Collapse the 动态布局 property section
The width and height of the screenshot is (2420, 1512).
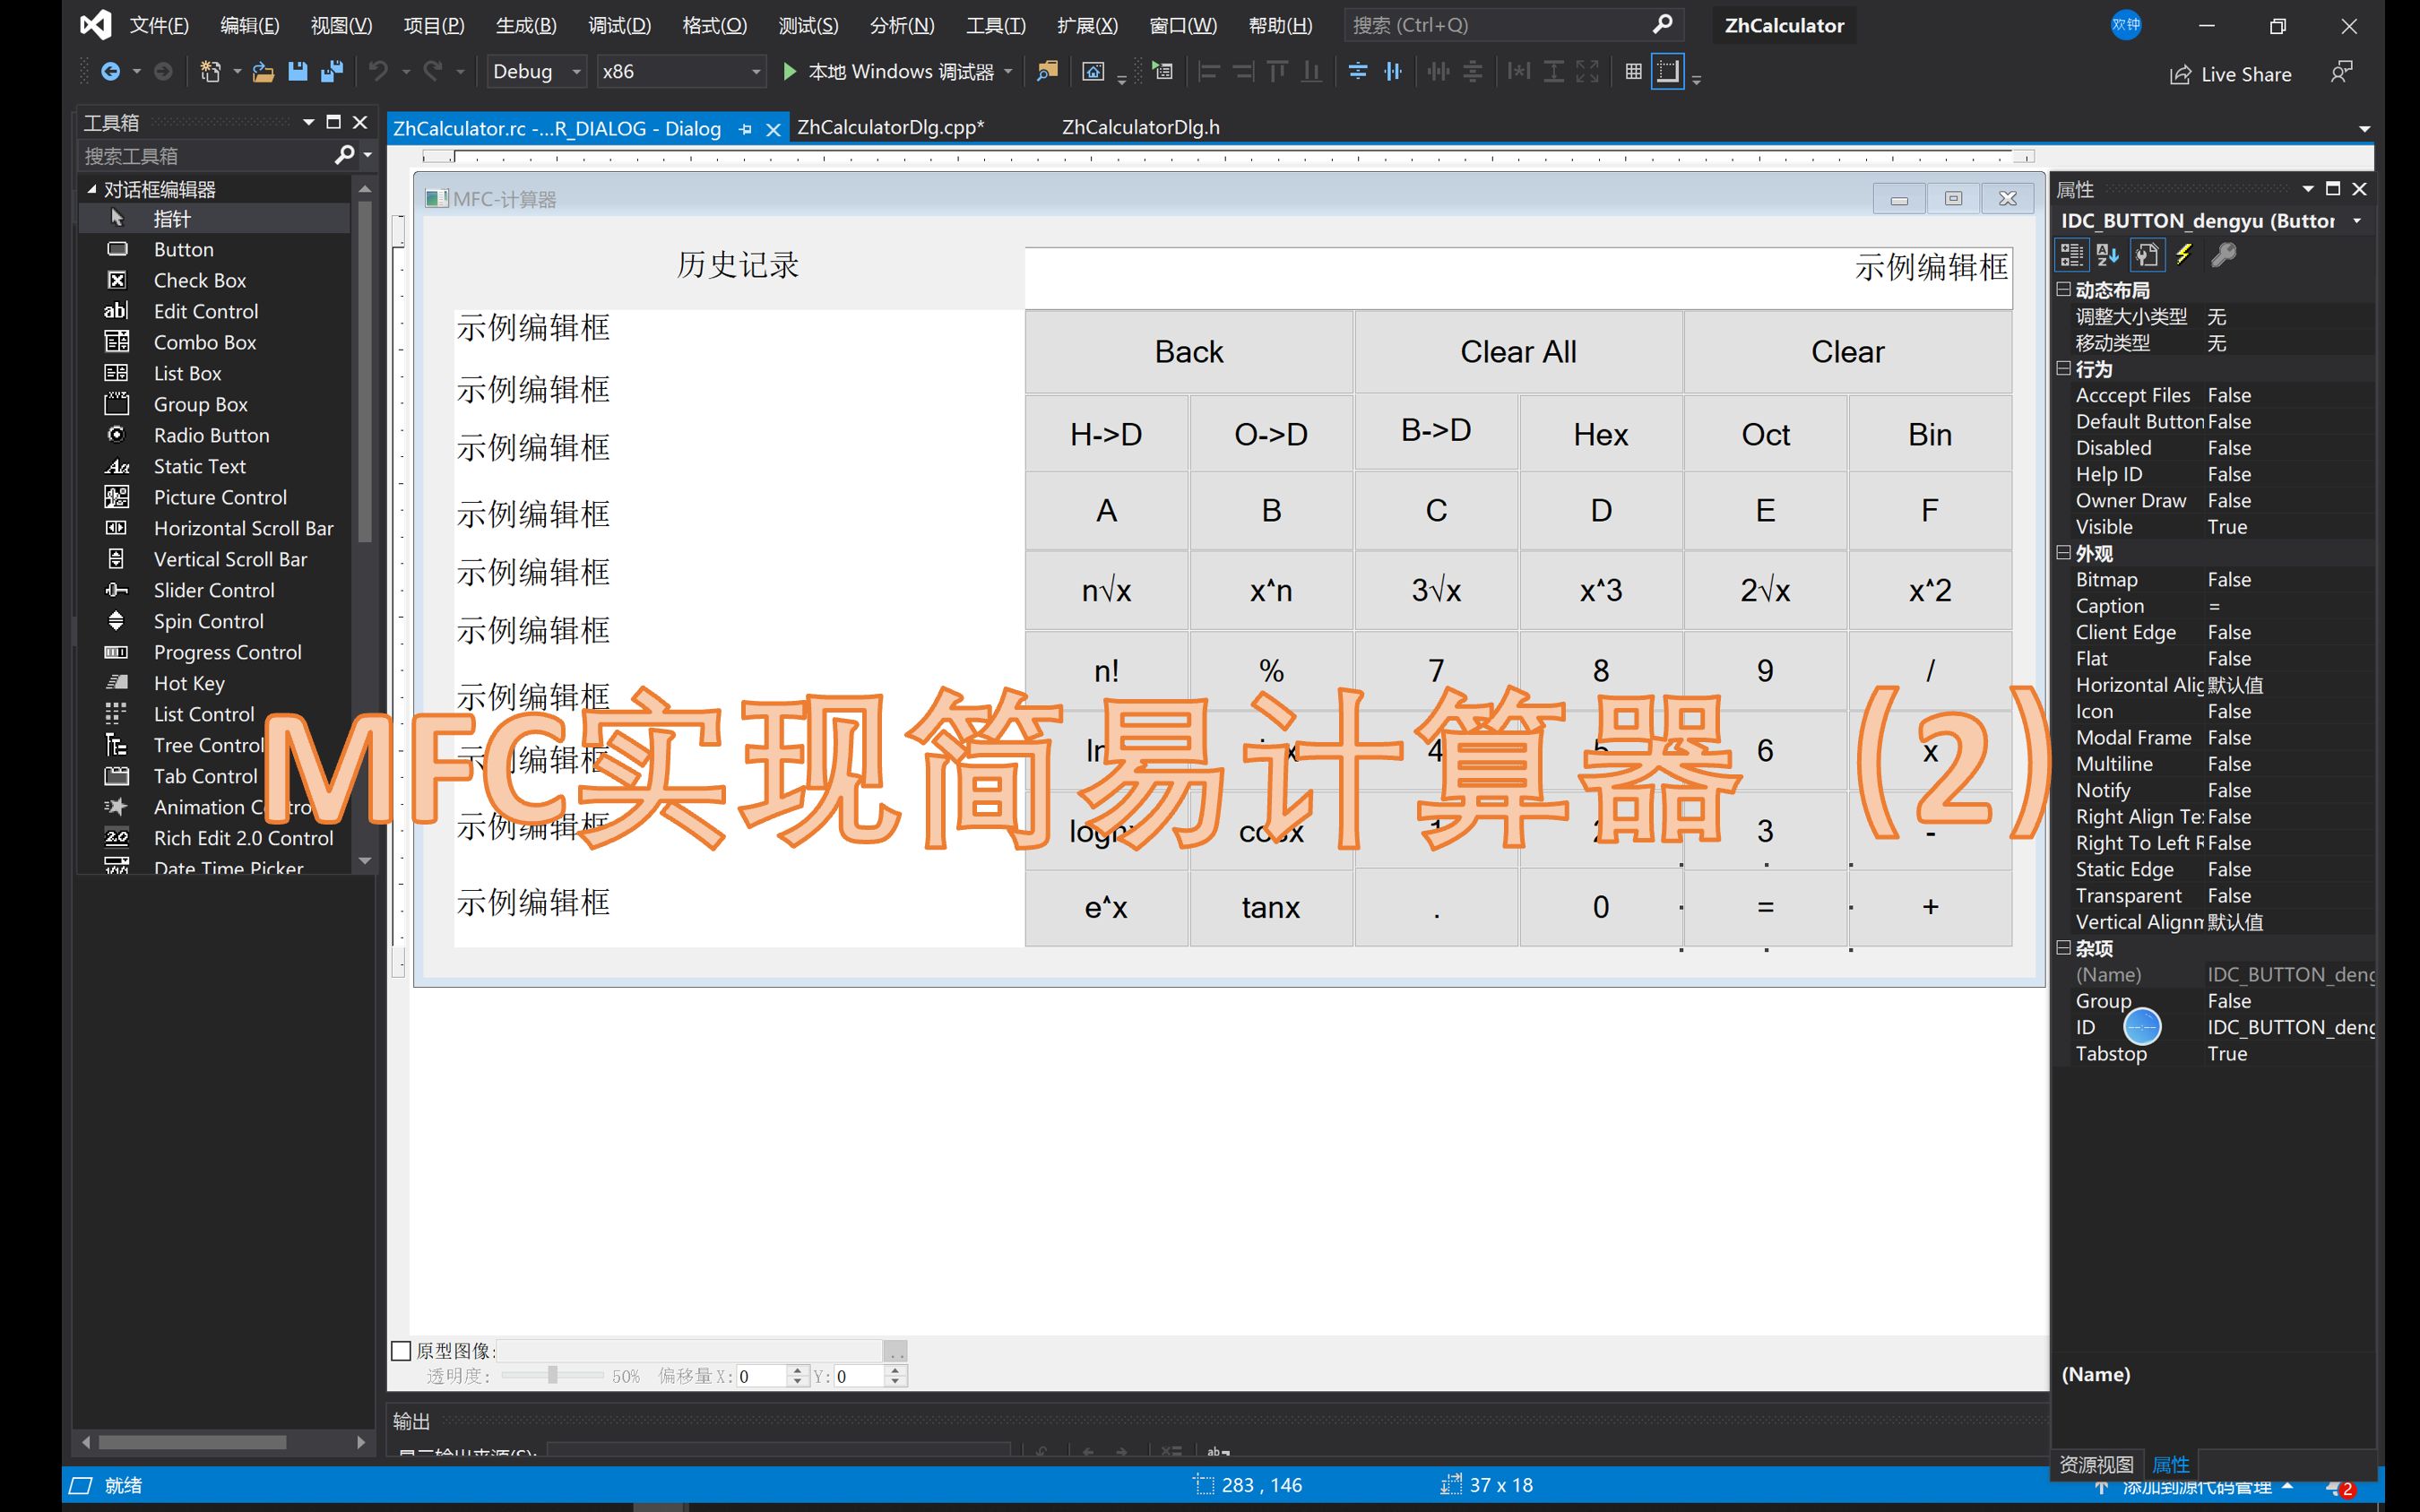pyautogui.click(x=2063, y=289)
